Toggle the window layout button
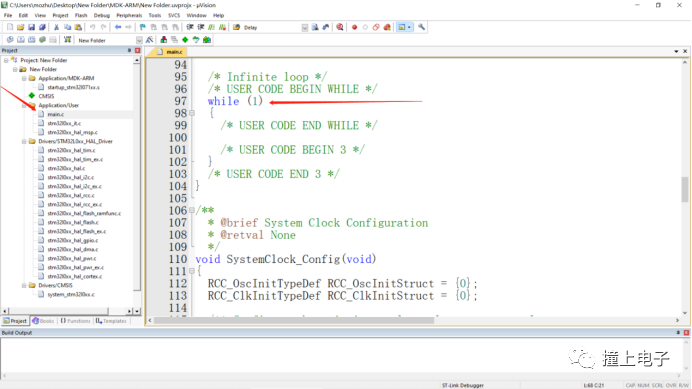The width and height of the screenshot is (692, 389). click(x=402, y=27)
